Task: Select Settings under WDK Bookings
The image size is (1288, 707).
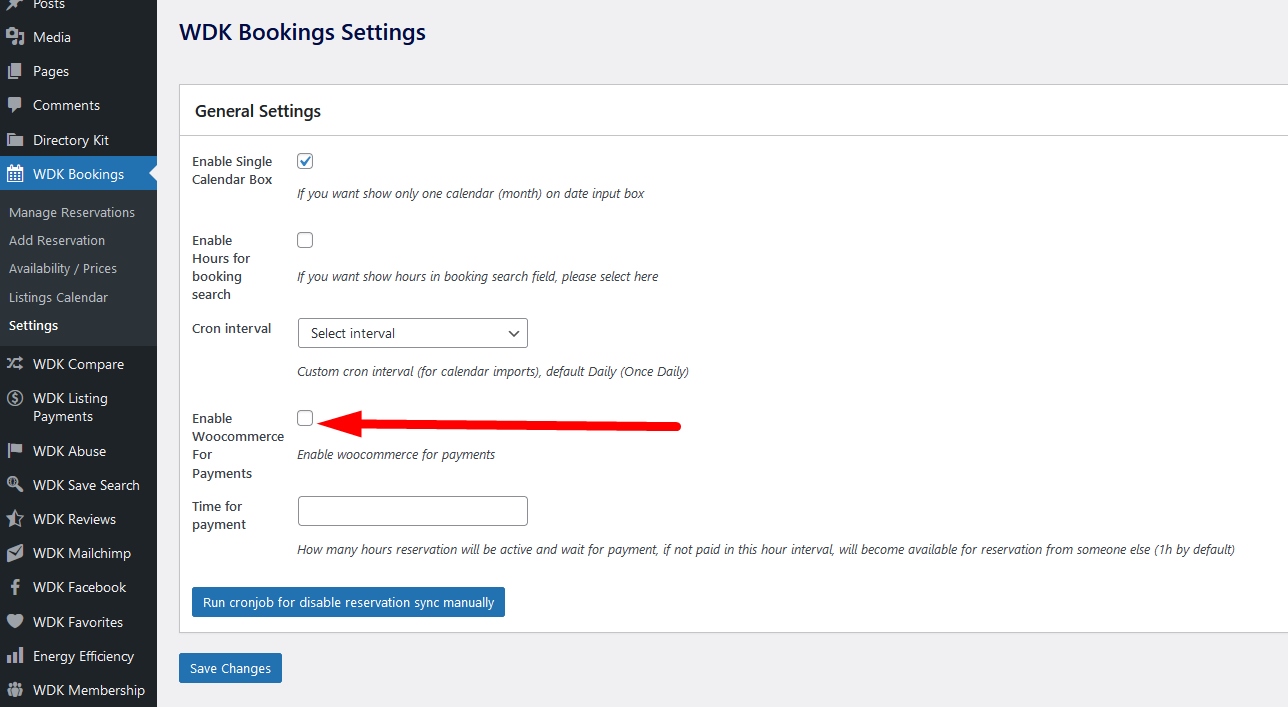Action: point(34,325)
